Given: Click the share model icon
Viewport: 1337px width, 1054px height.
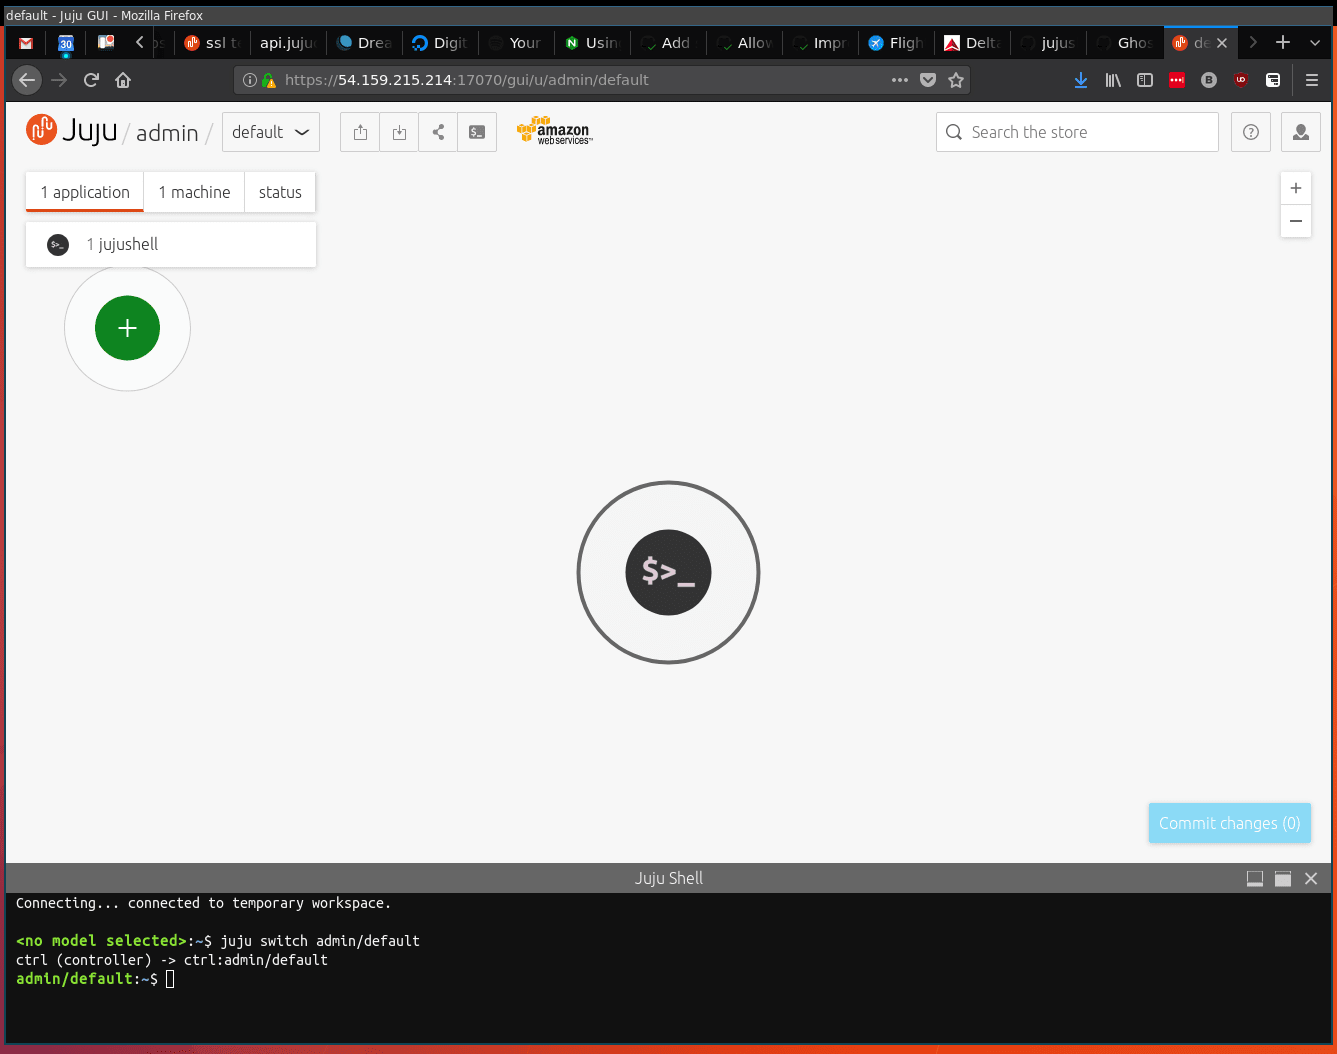Looking at the screenshot, I should coord(438,132).
